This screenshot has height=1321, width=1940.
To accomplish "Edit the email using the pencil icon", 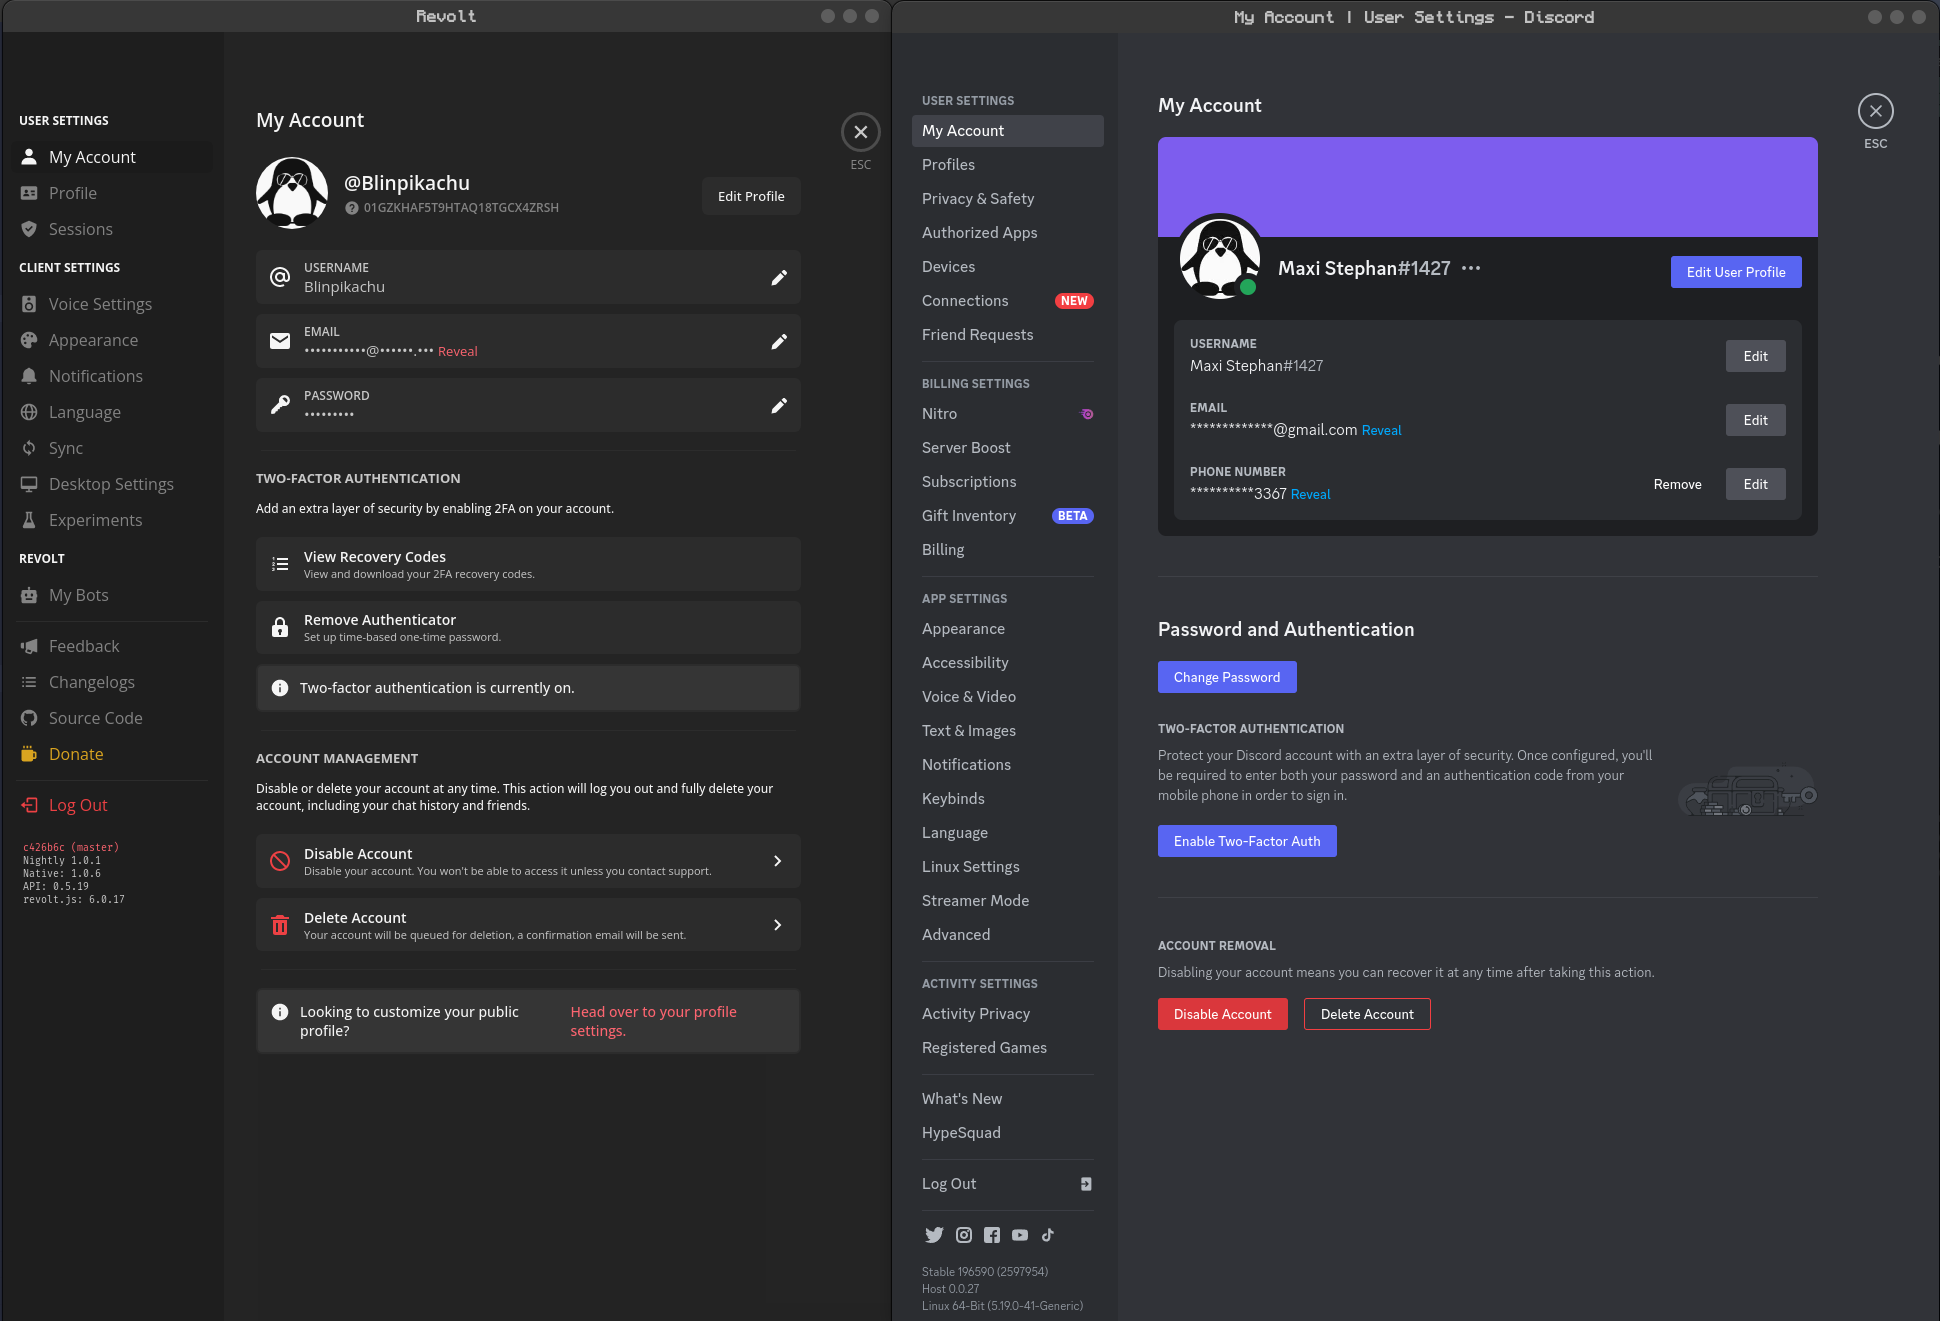I will (x=779, y=341).
